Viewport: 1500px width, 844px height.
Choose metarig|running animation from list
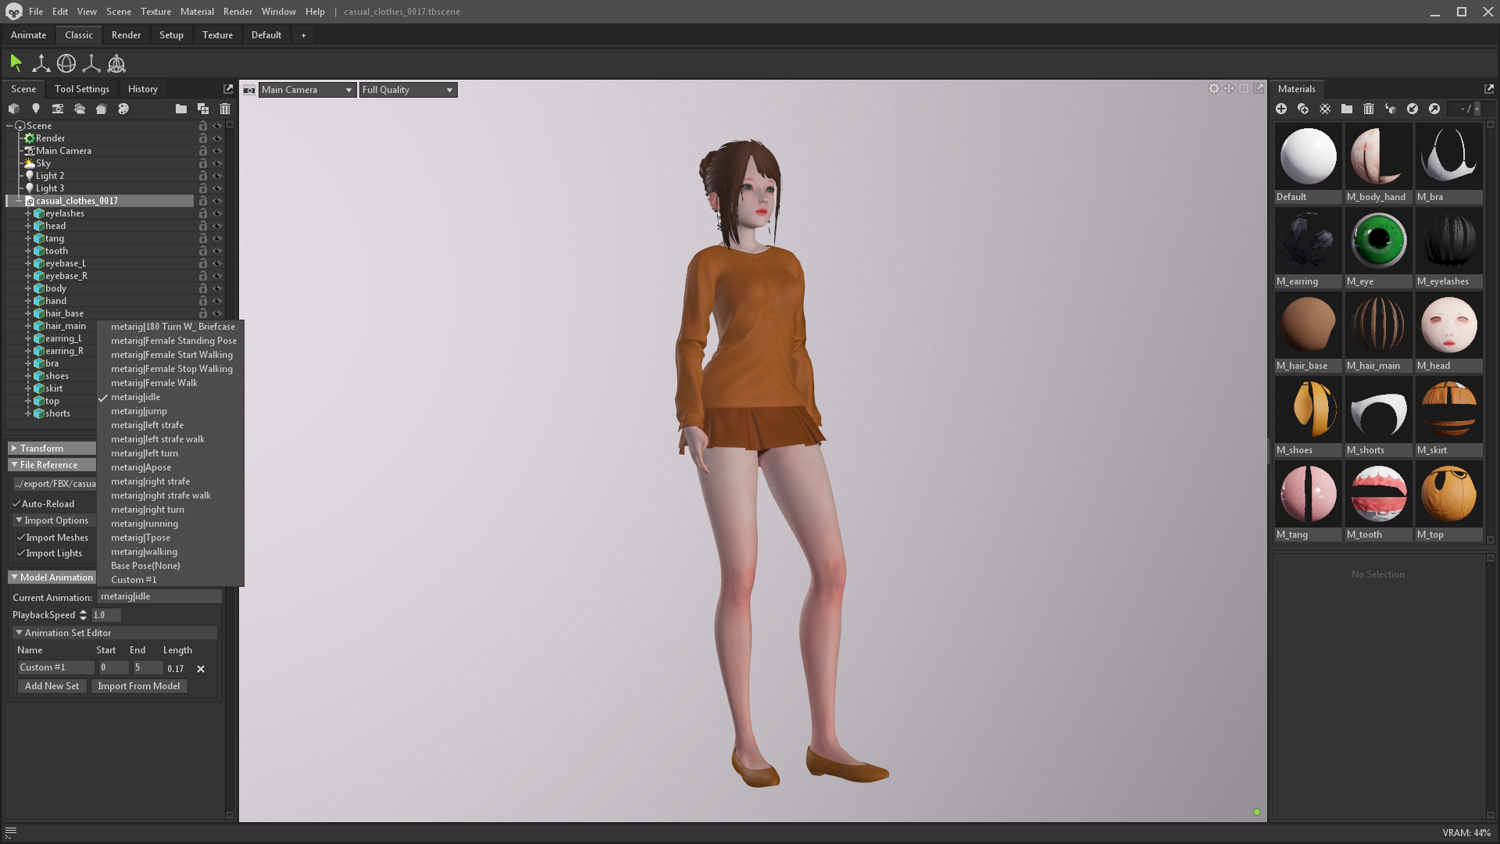pos(145,524)
